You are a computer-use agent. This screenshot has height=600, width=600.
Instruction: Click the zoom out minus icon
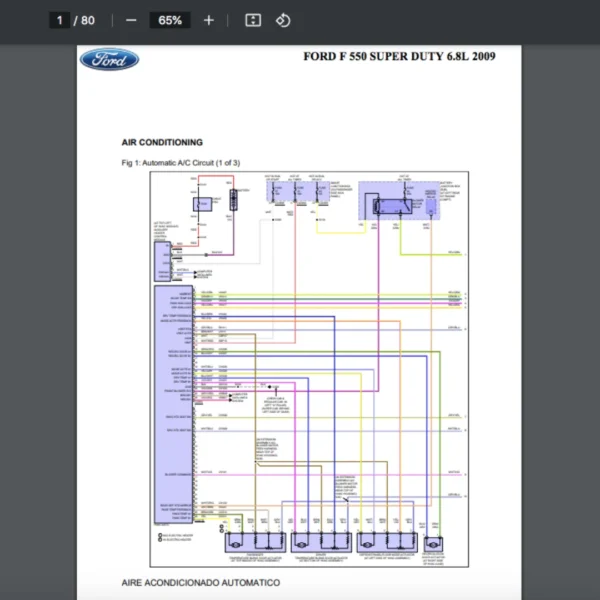pyautogui.click(x=132, y=20)
